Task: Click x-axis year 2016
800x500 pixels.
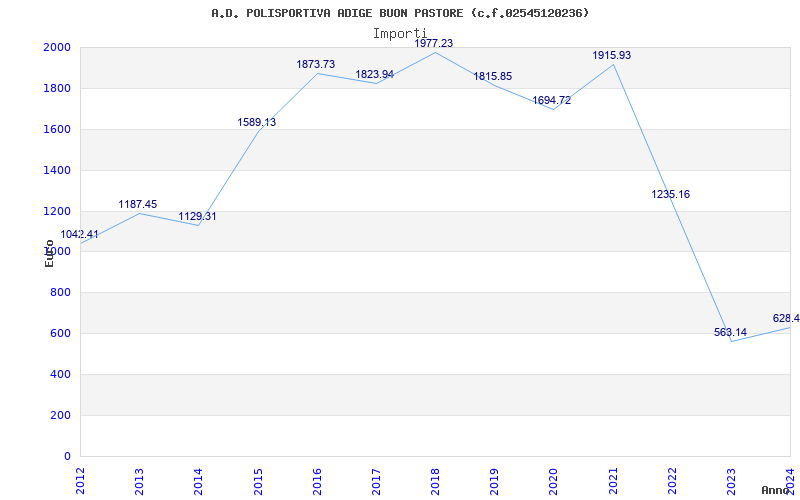Action: (x=317, y=481)
